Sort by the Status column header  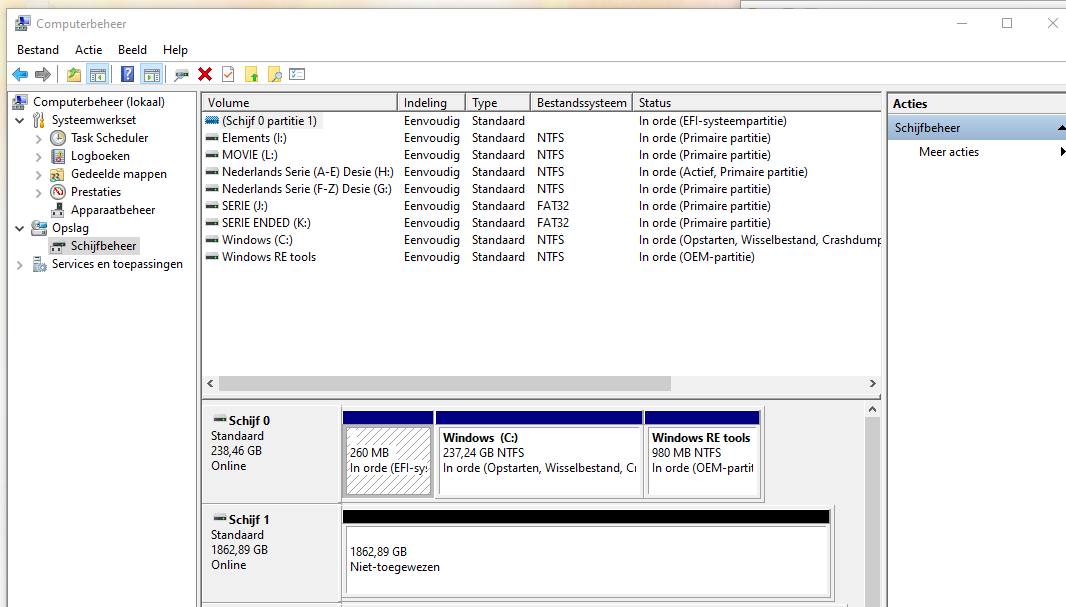757,103
